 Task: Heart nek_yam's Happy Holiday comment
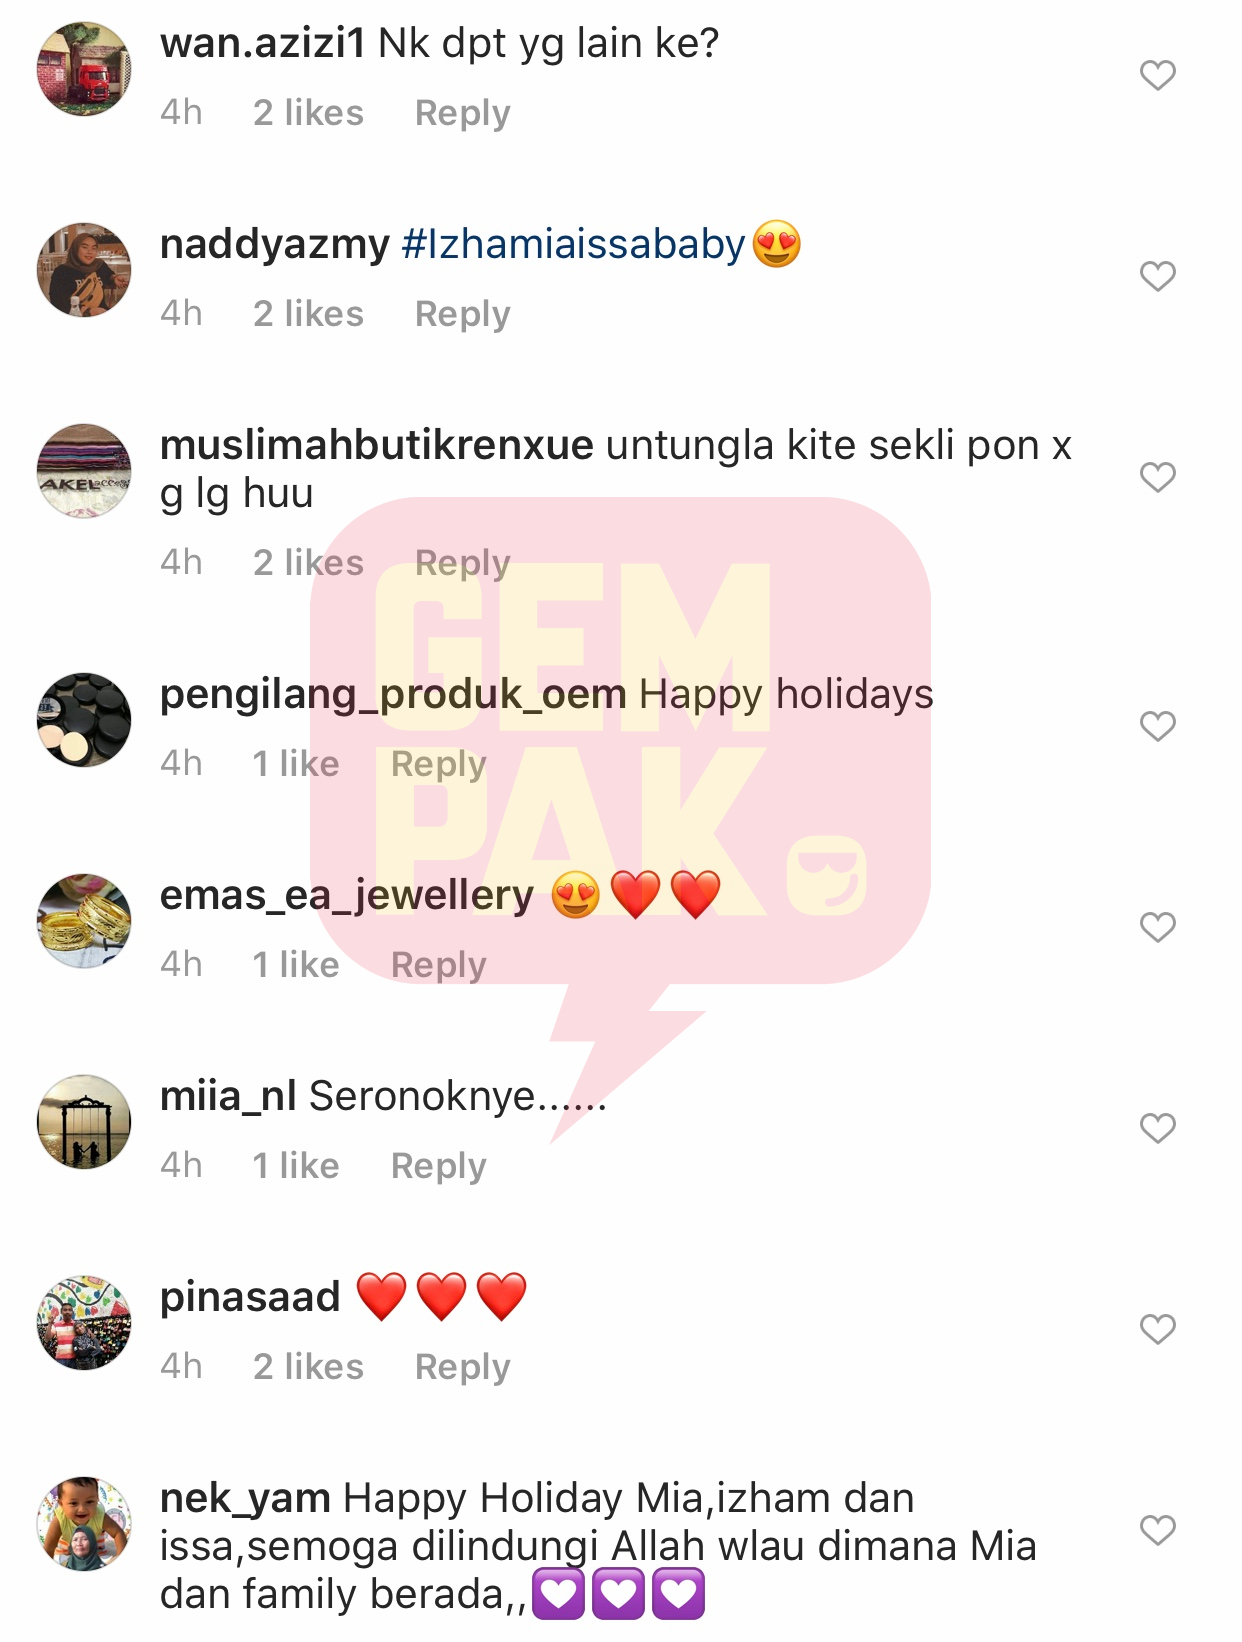[x=1157, y=1530]
